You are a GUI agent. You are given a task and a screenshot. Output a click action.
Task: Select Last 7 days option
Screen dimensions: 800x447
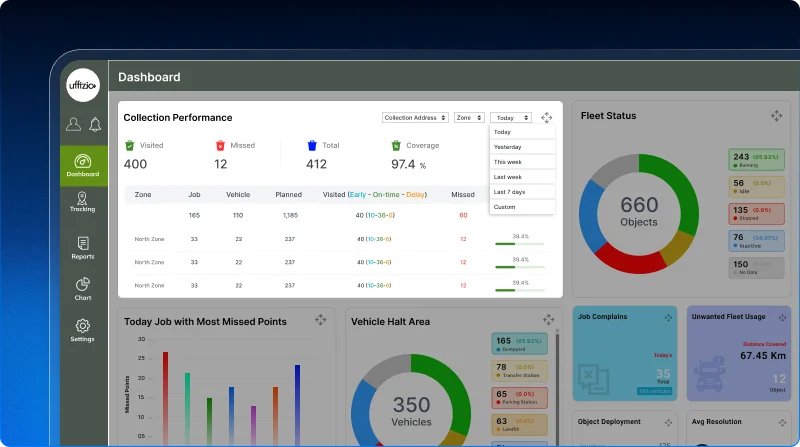(x=522, y=192)
